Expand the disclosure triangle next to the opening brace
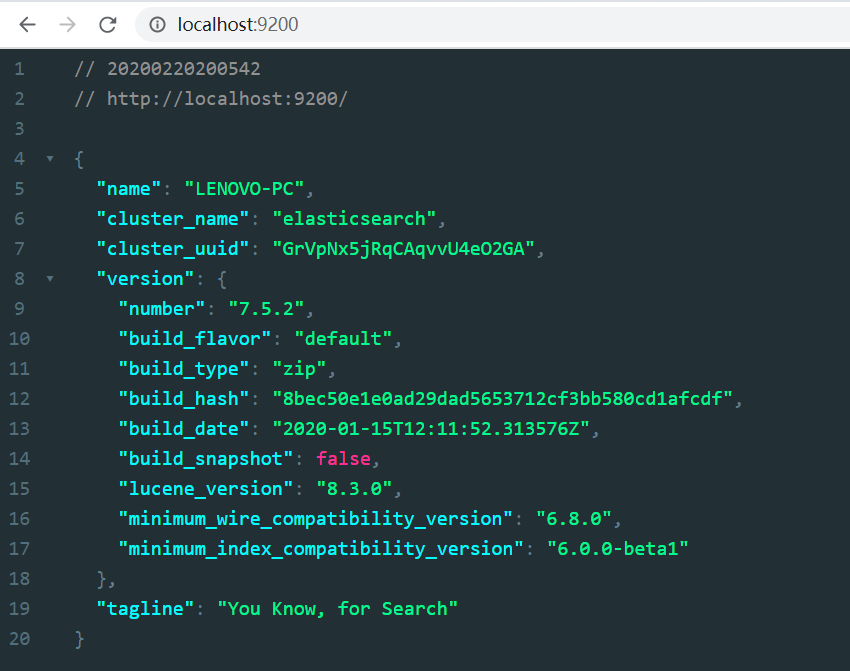 [50, 158]
